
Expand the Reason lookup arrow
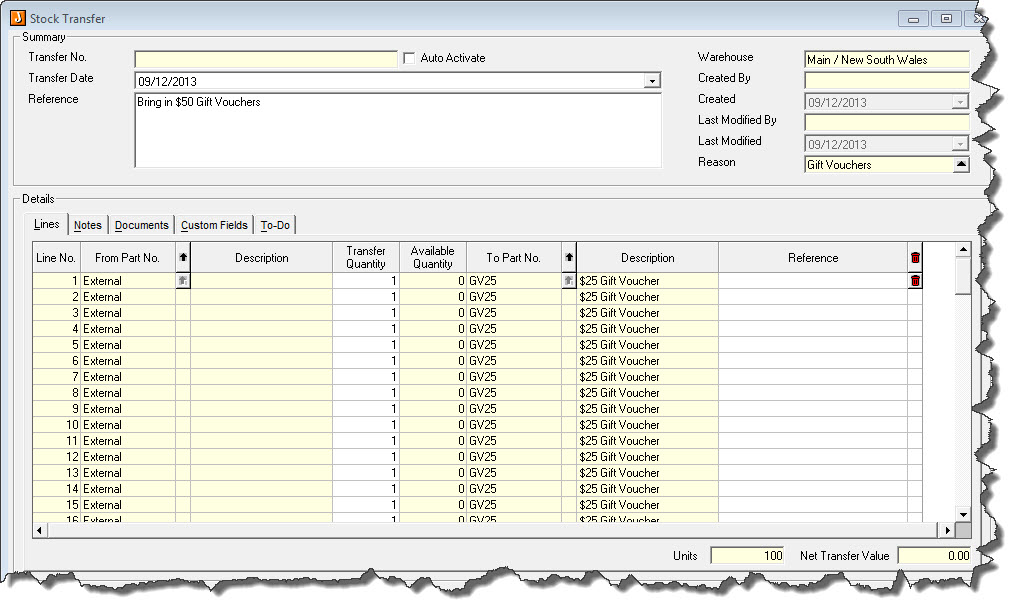961,165
